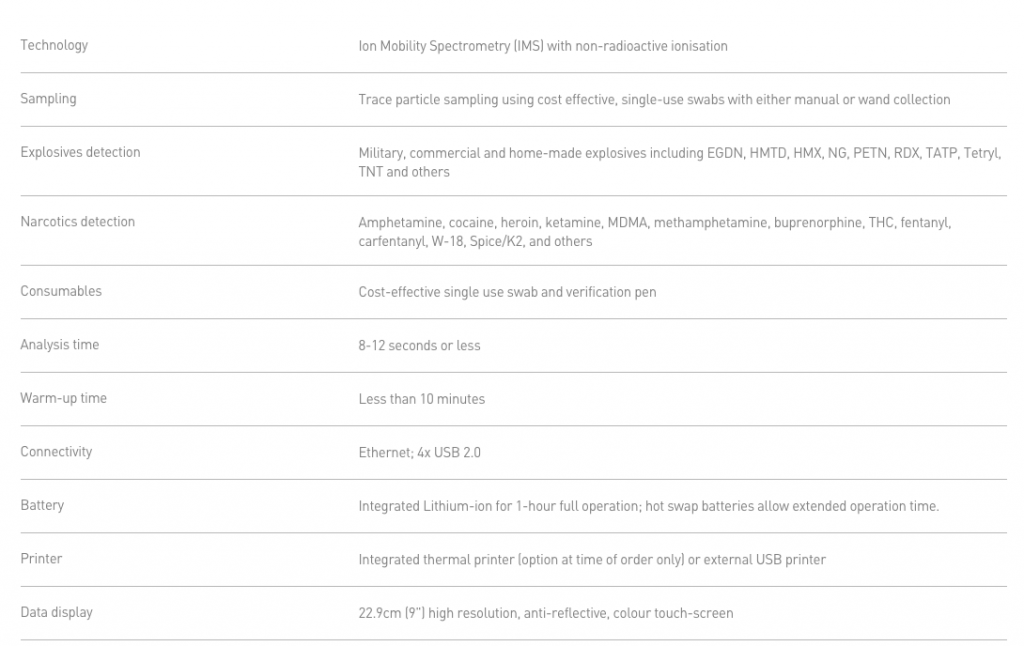This screenshot has height=646, width=1024.
Task: Select the Data display row label
Action: click(56, 612)
